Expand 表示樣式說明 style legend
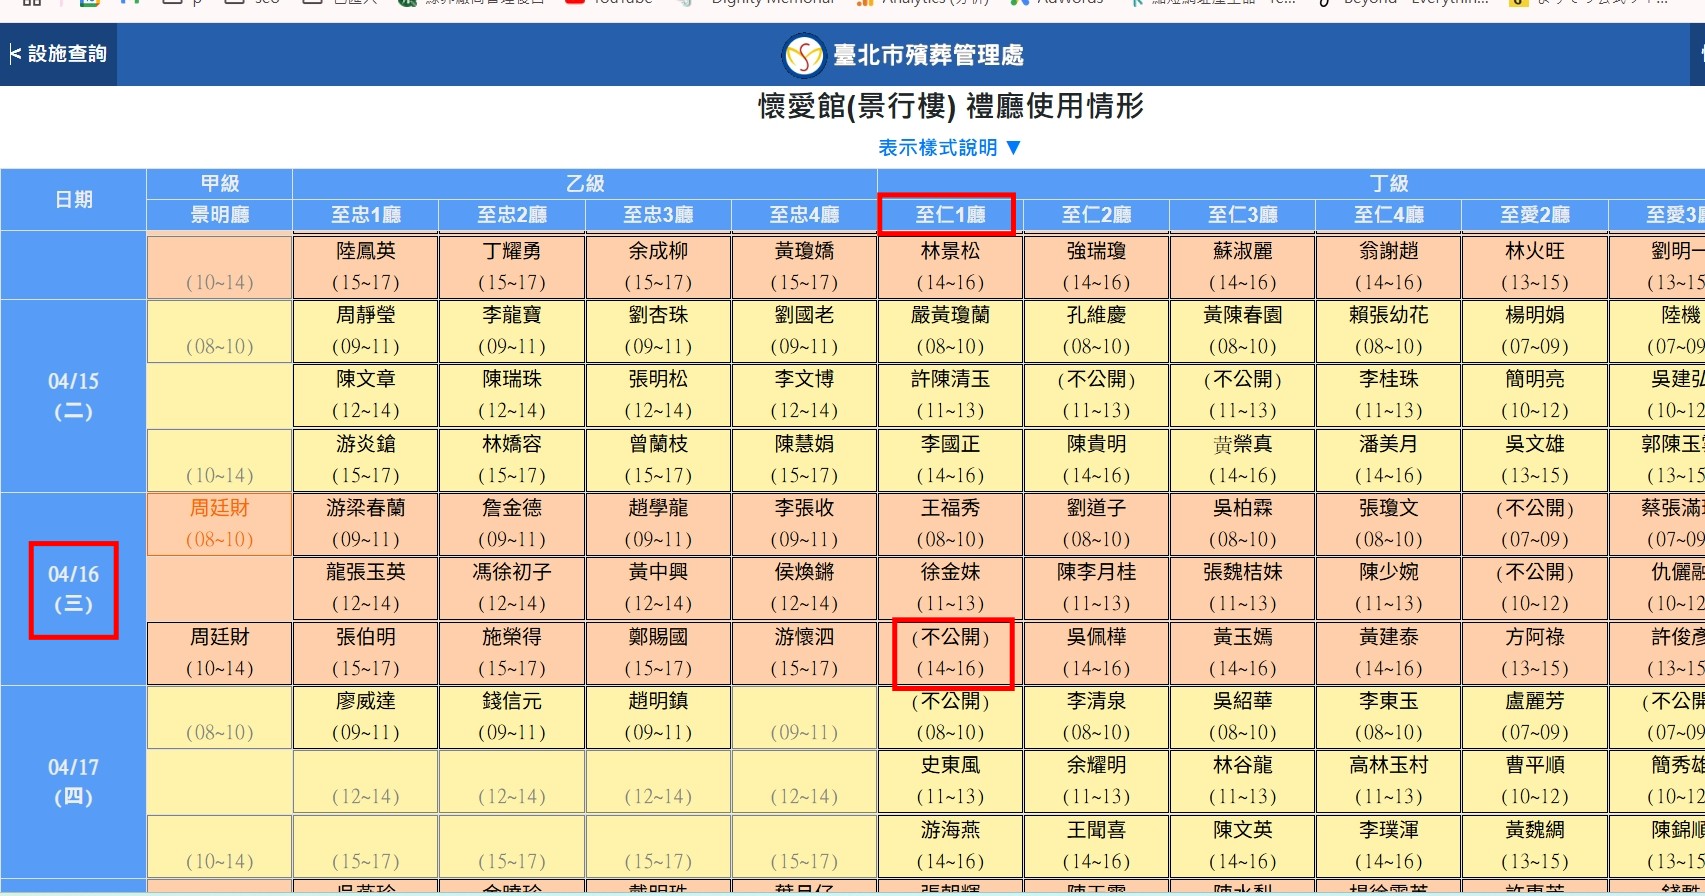The width and height of the screenshot is (1705, 896). click(x=950, y=147)
